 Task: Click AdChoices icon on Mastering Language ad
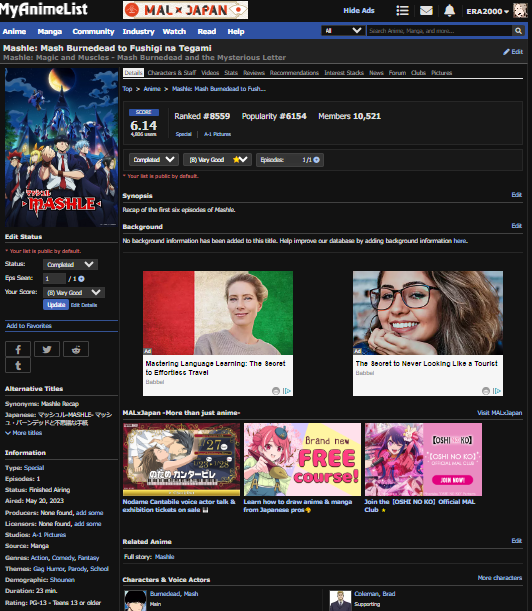287,391
